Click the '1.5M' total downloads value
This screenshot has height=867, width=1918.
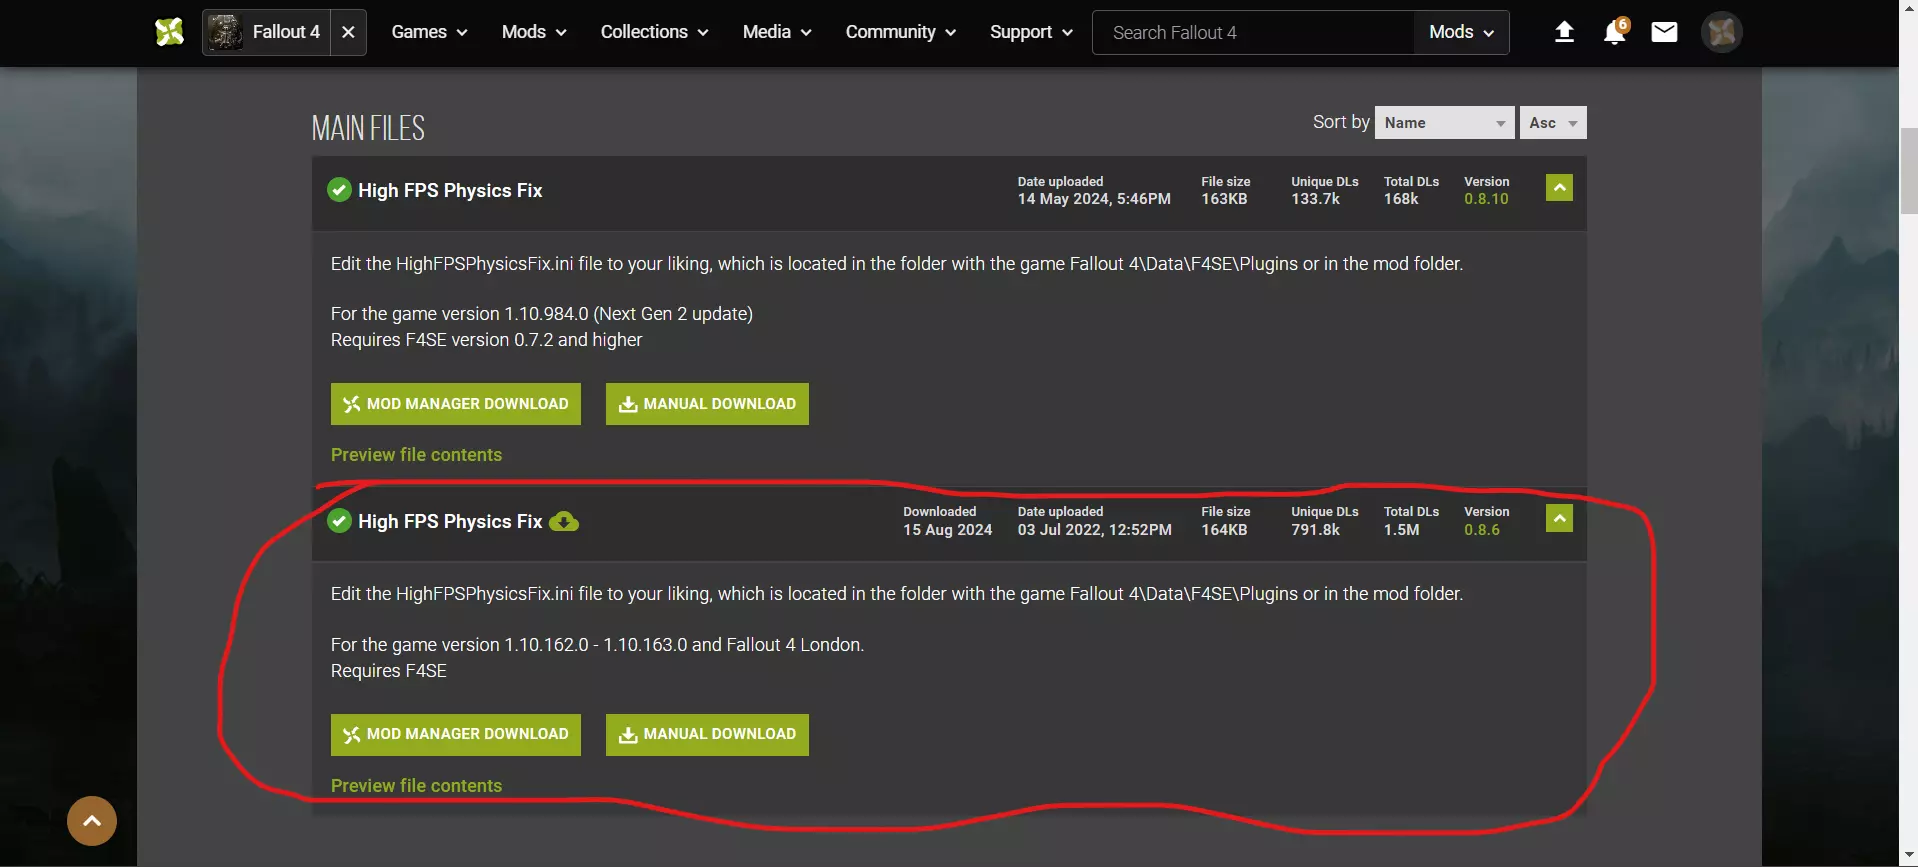1402,530
